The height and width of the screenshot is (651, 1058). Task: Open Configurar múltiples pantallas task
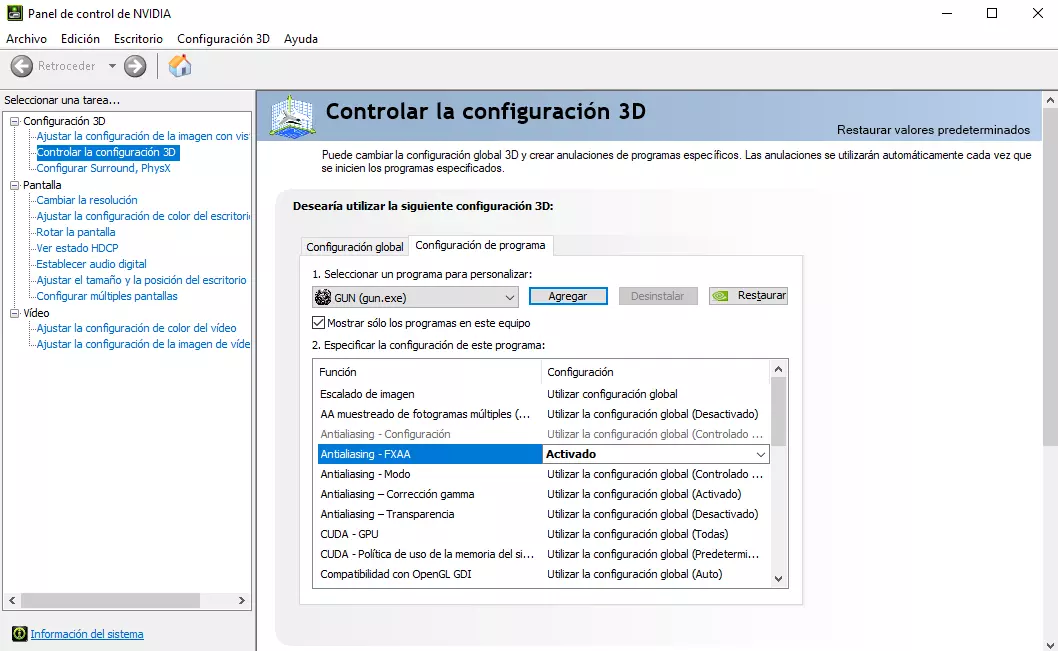(x=107, y=296)
